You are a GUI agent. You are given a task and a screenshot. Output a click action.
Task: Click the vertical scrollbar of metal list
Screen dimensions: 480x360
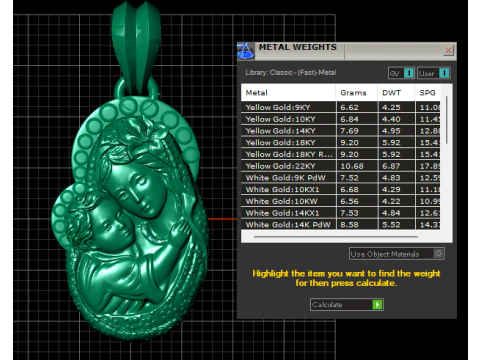tap(447, 120)
